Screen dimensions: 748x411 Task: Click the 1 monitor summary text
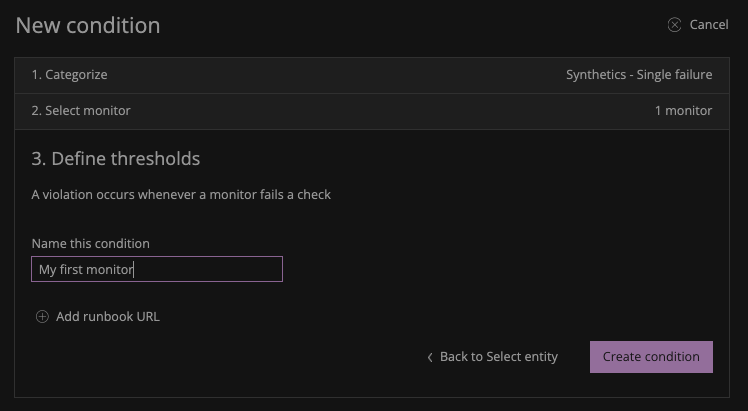point(683,111)
